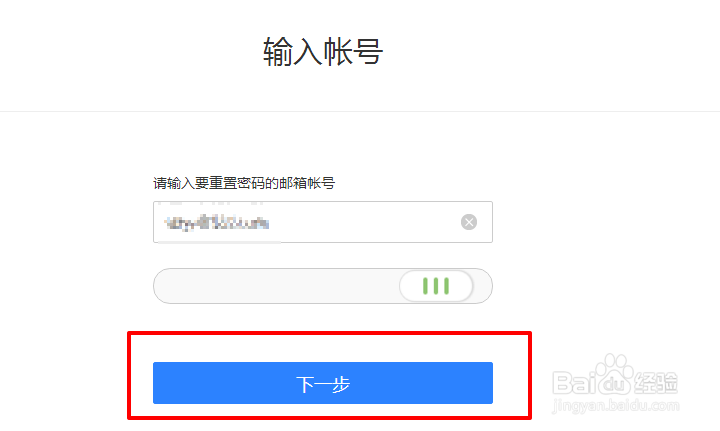Click the empty left part of the slider track
This screenshot has width=720, height=431.
click(276, 286)
